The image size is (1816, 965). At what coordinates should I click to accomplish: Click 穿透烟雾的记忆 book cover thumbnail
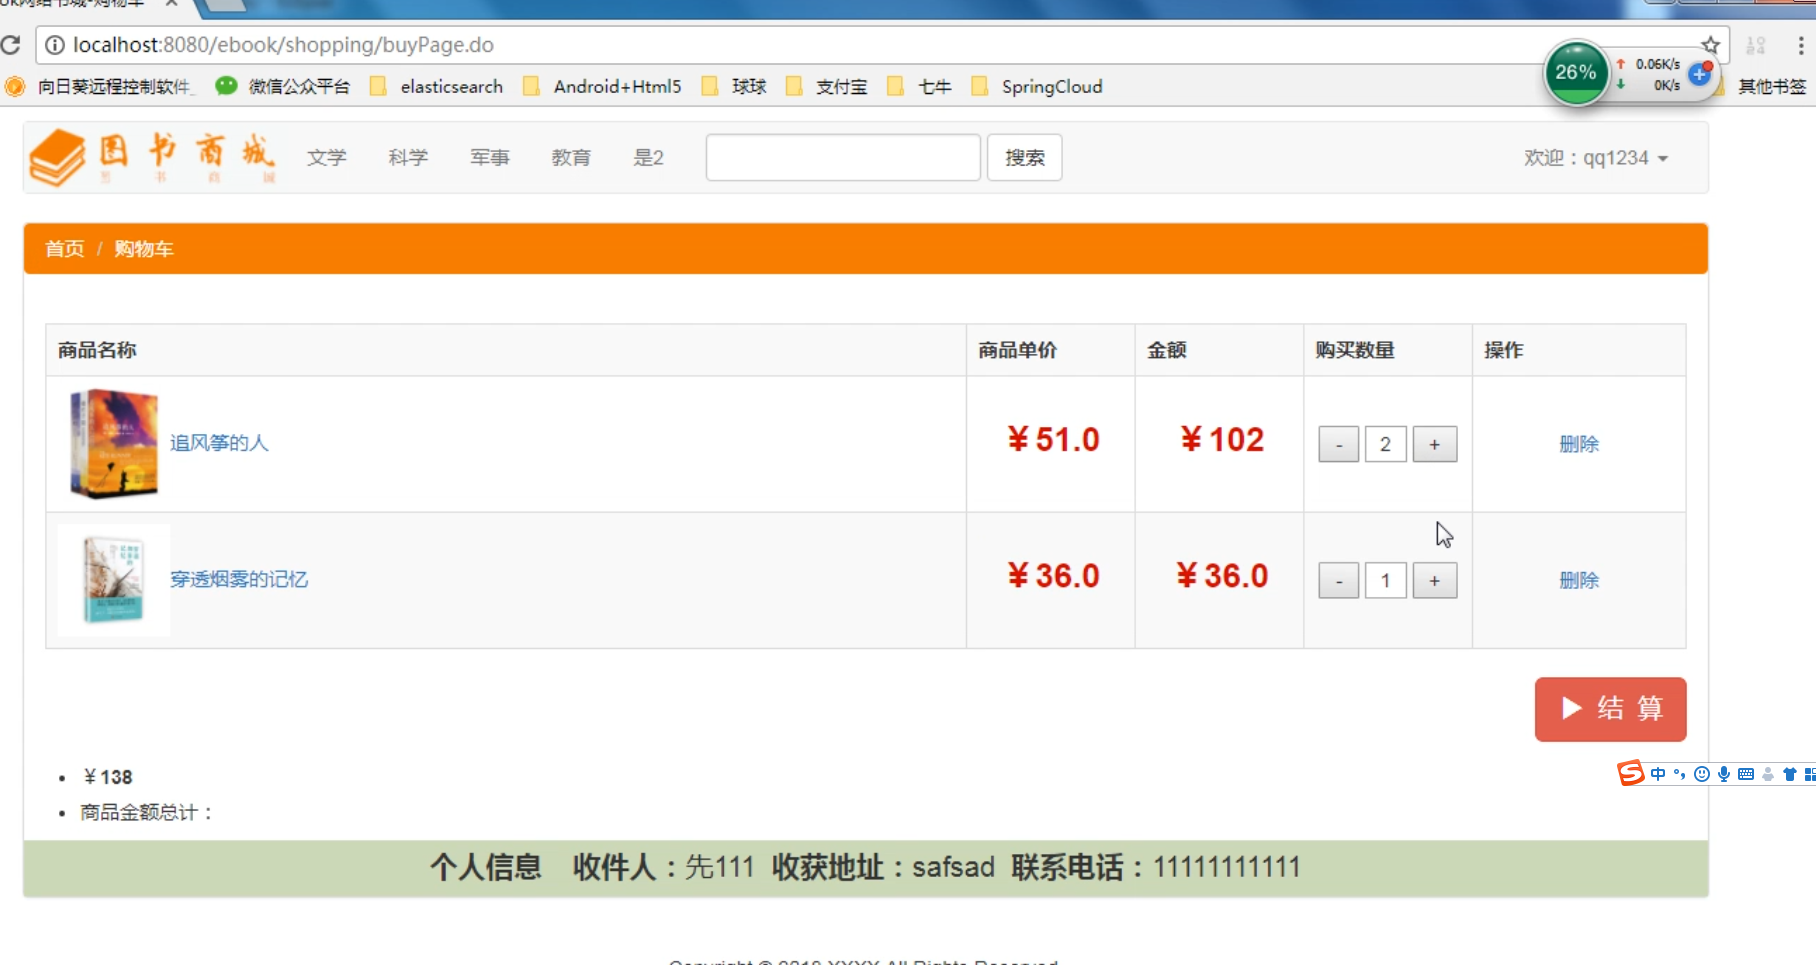(x=113, y=580)
